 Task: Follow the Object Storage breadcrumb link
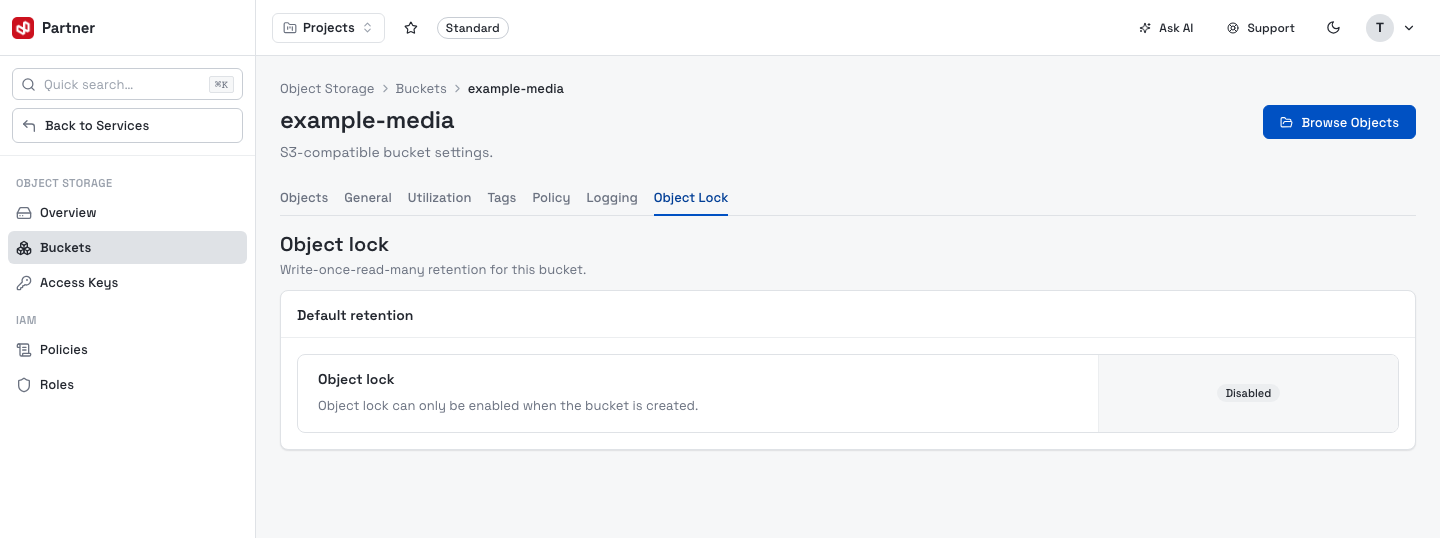click(x=327, y=89)
